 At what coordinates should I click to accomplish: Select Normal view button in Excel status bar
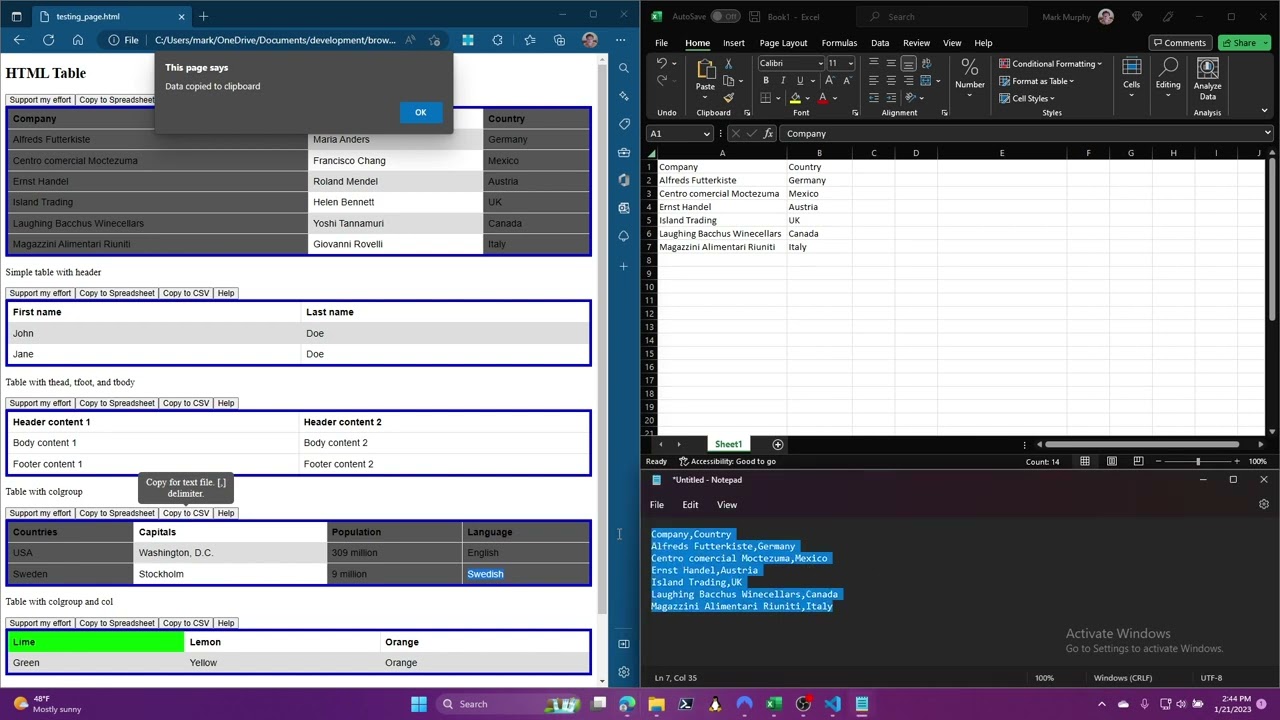point(1084,461)
